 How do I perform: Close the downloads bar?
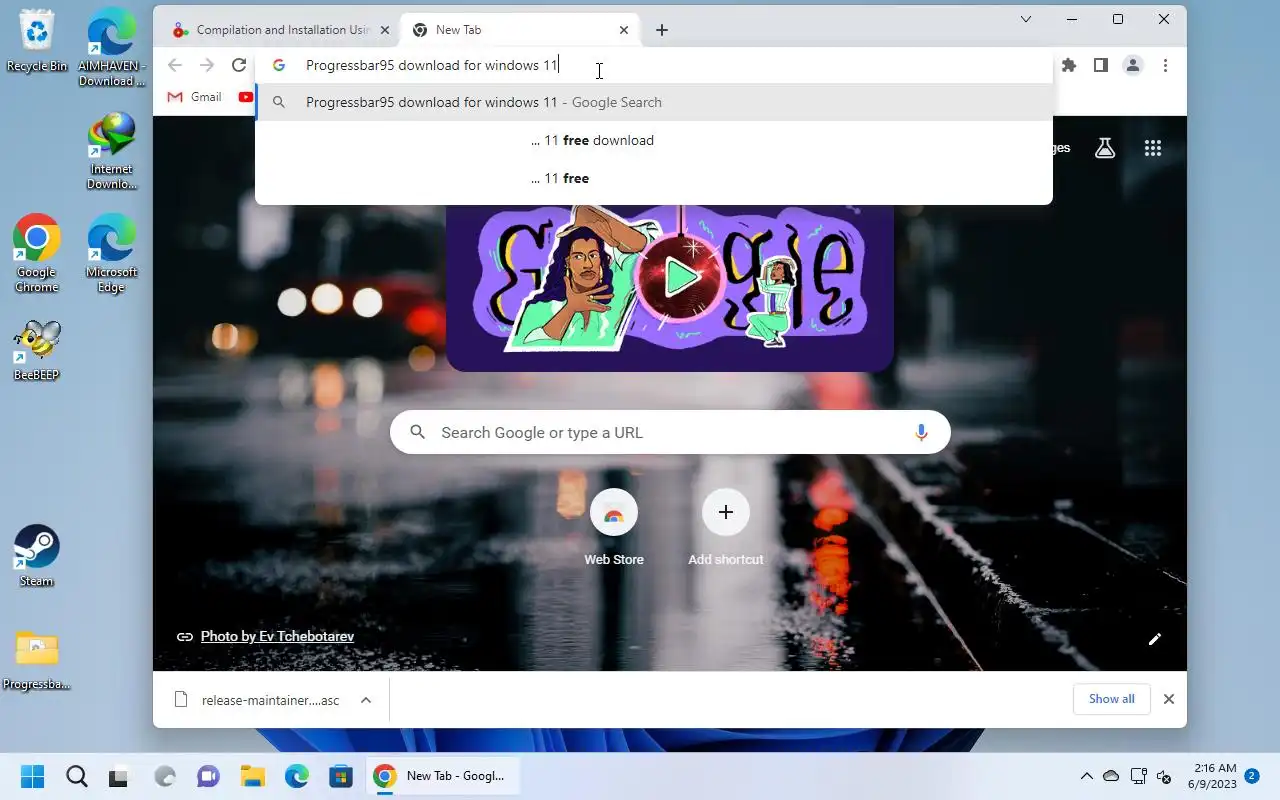pyautogui.click(x=1168, y=699)
